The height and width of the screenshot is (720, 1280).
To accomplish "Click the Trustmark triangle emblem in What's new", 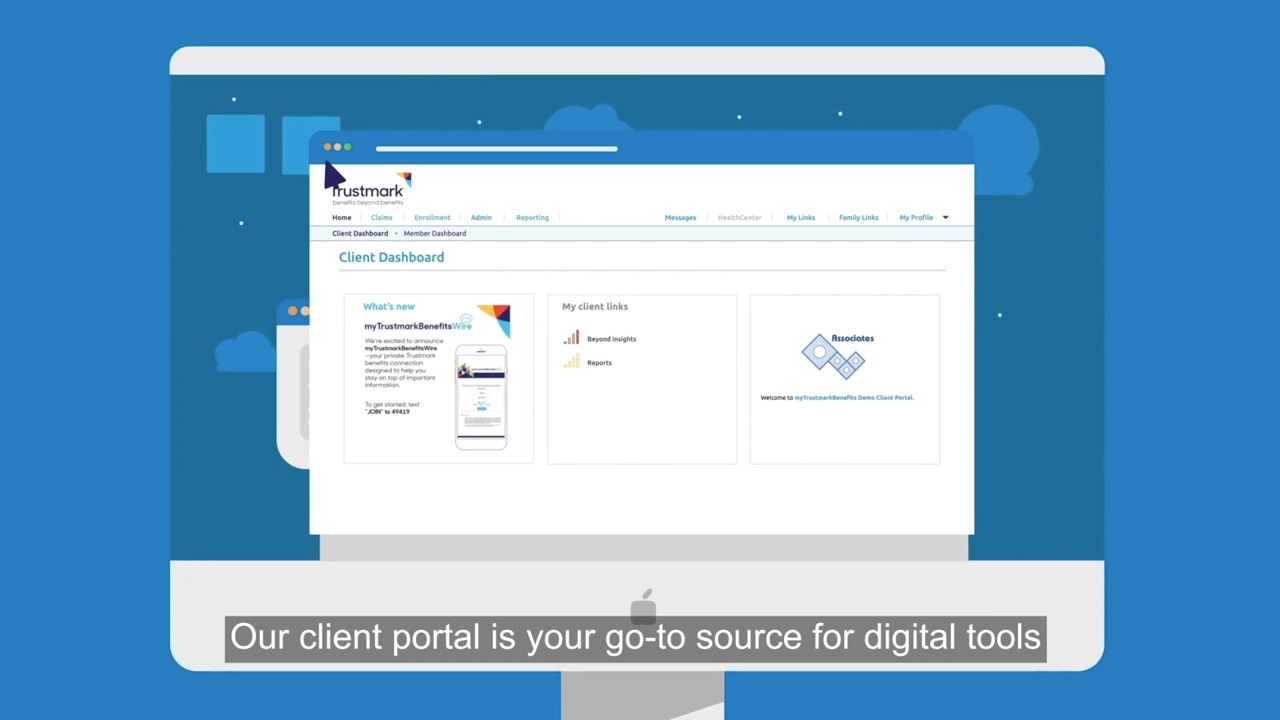I will coord(494,320).
